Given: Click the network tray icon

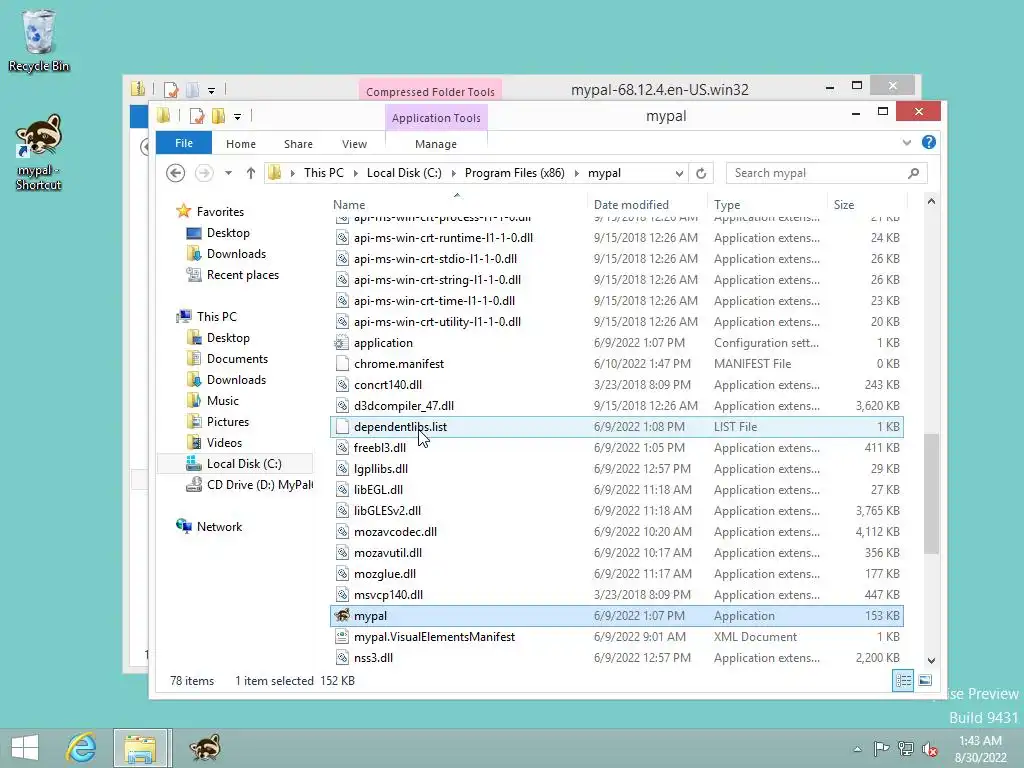Looking at the screenshot, I should [905, 748].
